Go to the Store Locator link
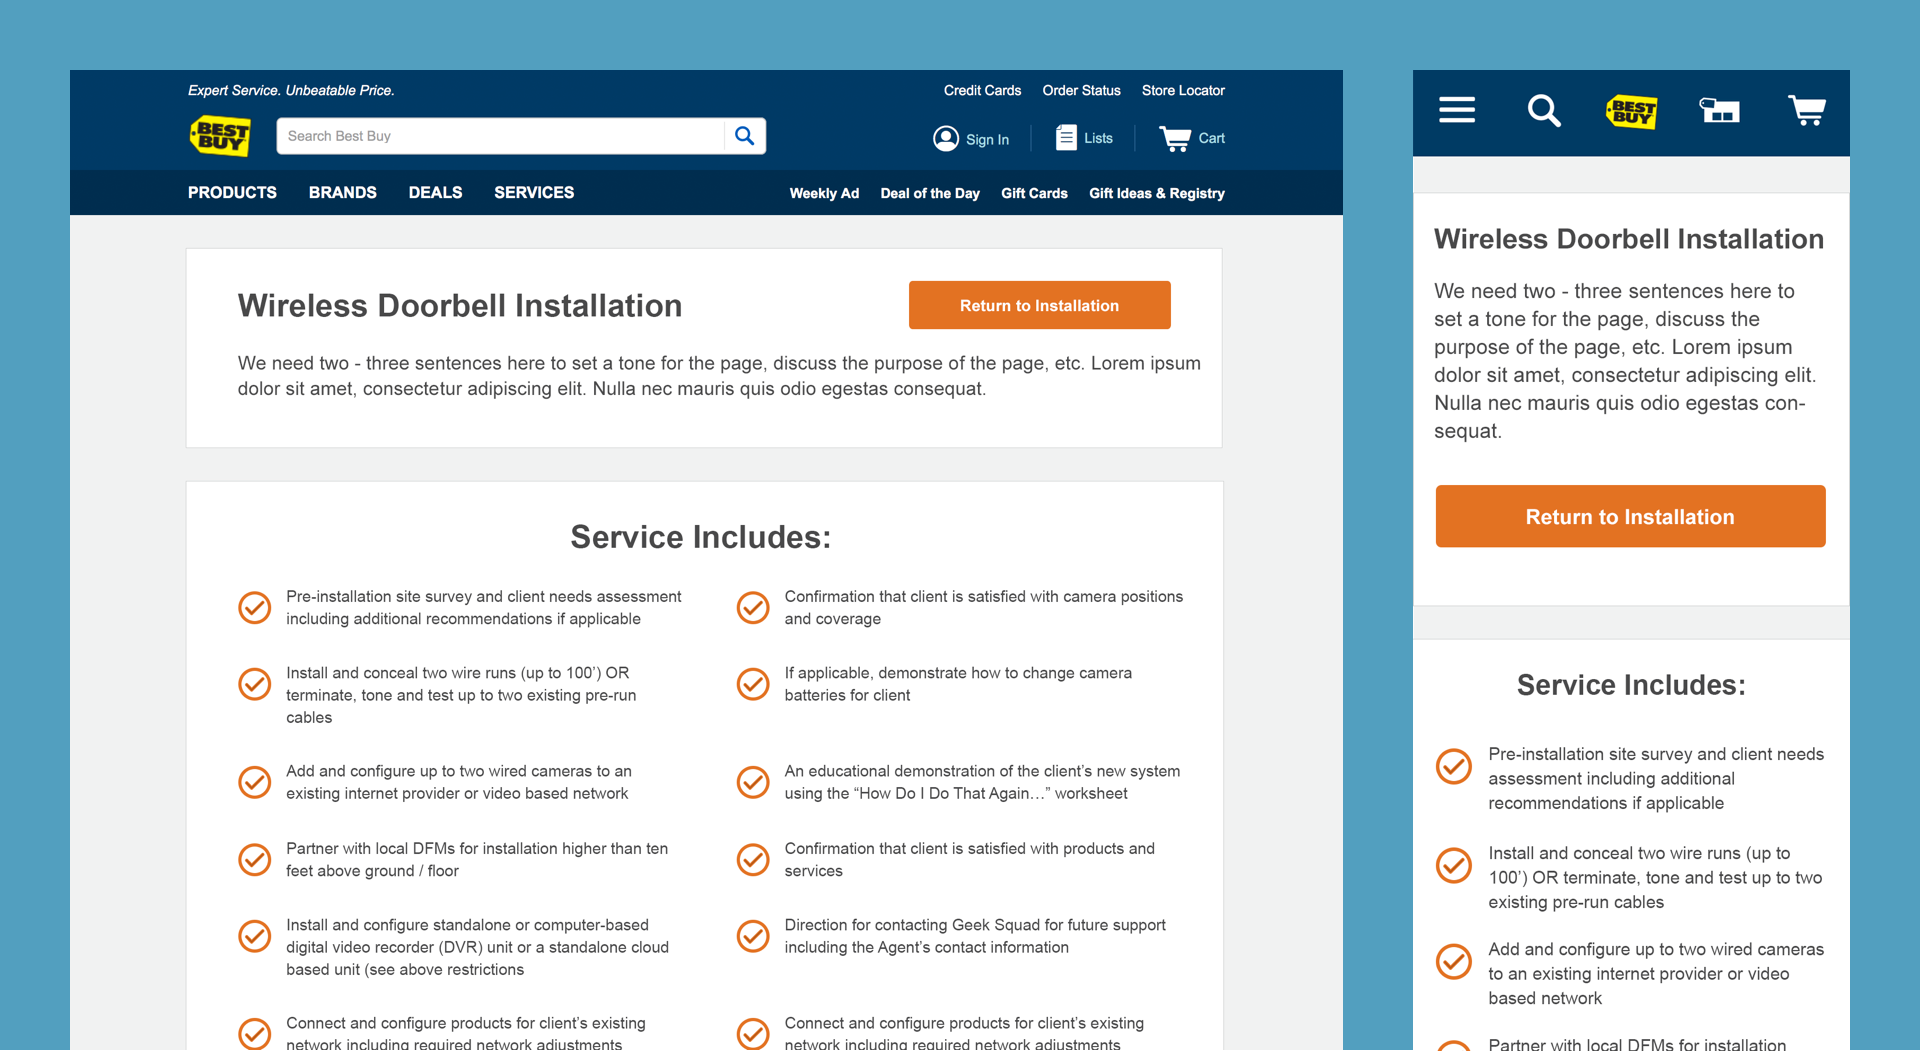 [1183, 90]
